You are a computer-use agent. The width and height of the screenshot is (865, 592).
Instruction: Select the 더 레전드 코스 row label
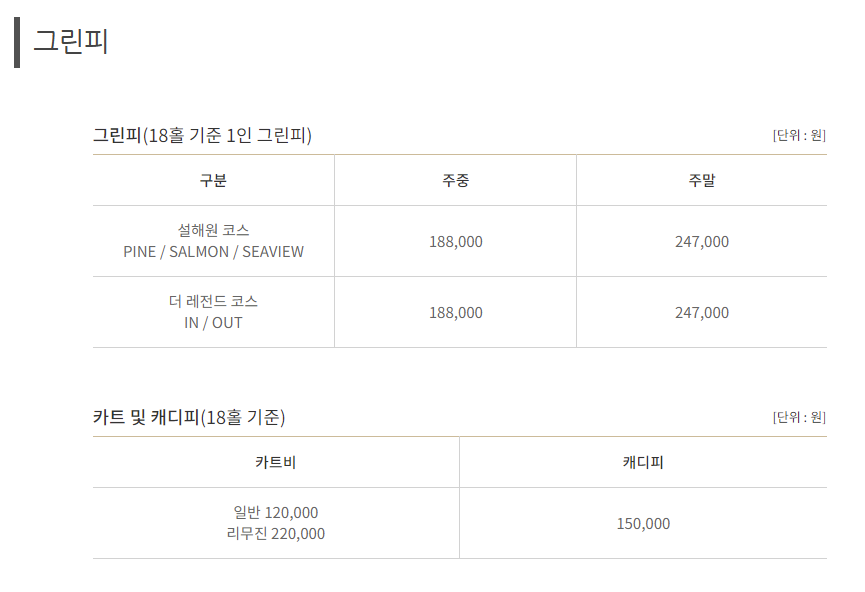(x=213, y=301)
